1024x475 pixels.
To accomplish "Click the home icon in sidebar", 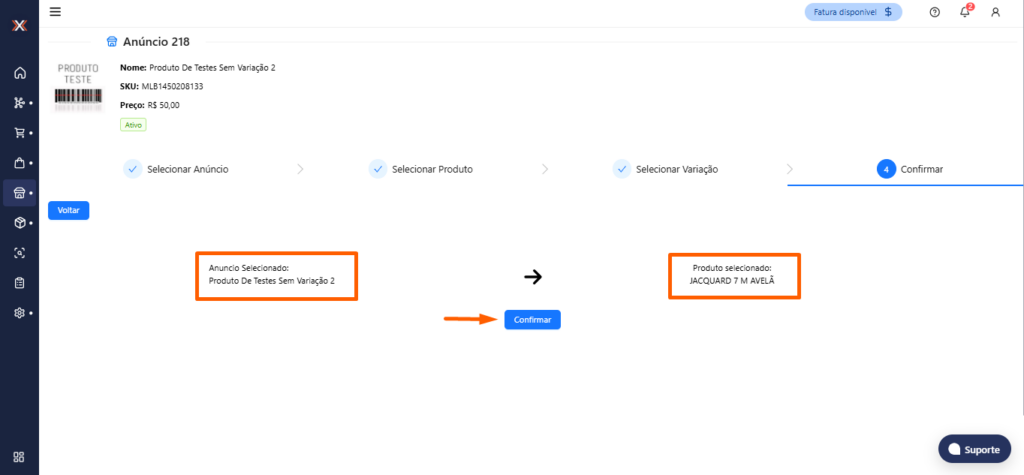I will click(x=19, y=73).
